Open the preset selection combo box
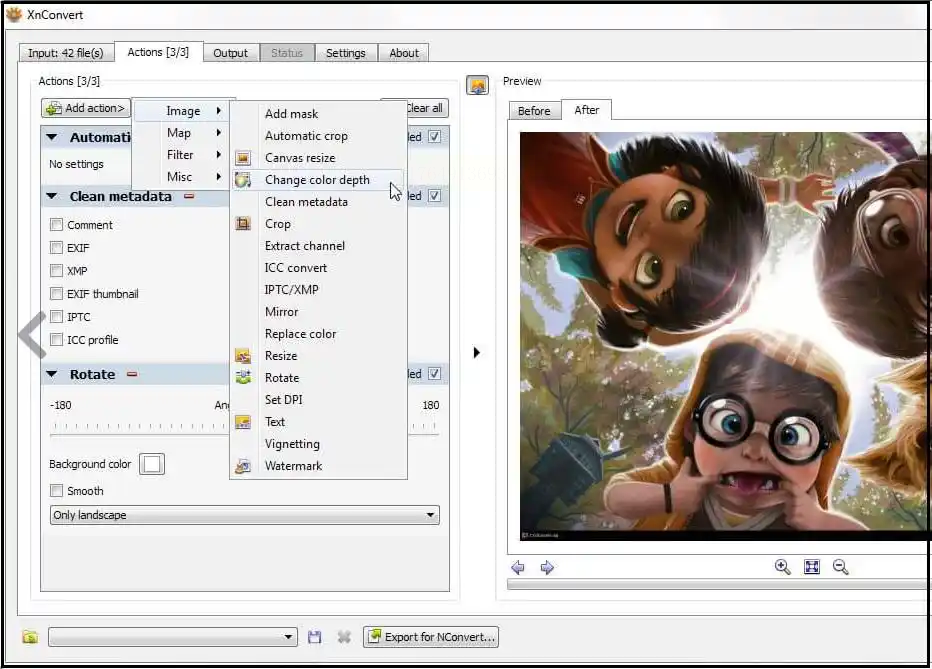932x669 pixels. 172,637
